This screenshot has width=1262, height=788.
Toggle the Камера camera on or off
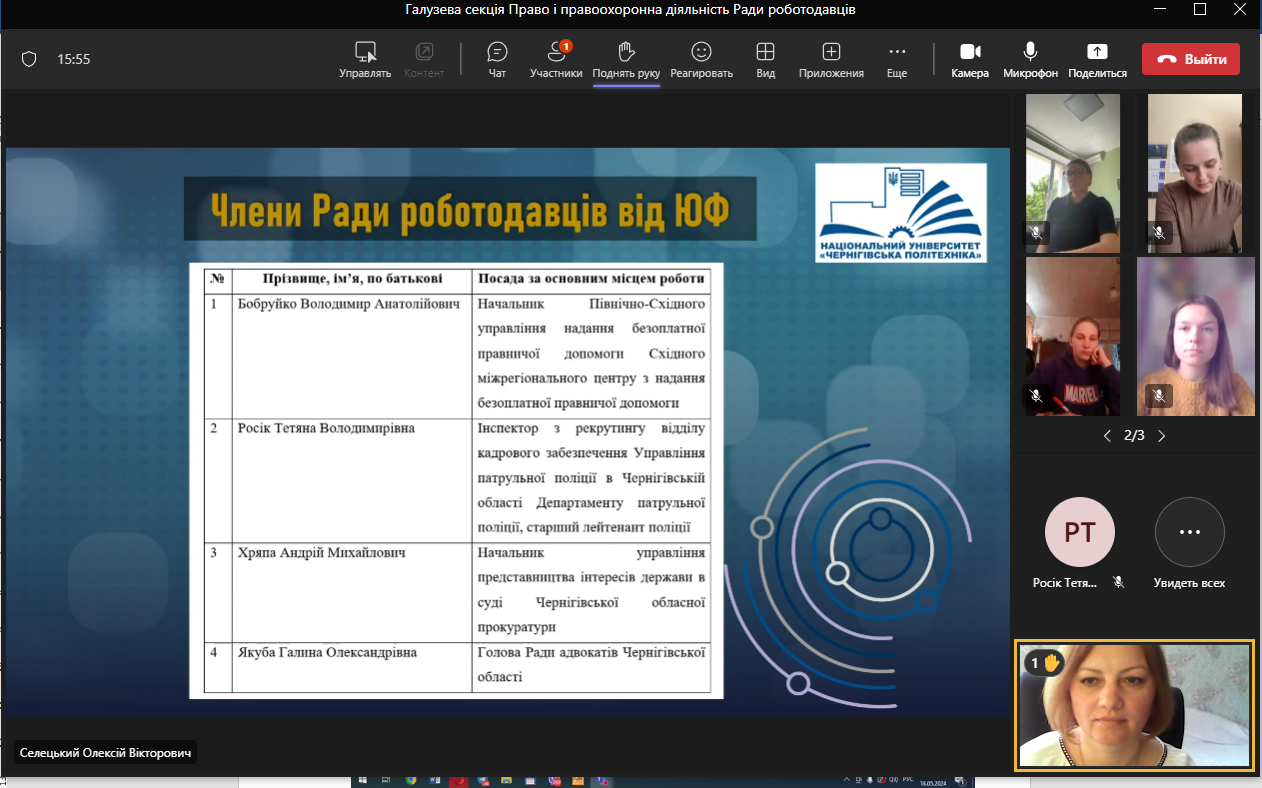[969, 59]
